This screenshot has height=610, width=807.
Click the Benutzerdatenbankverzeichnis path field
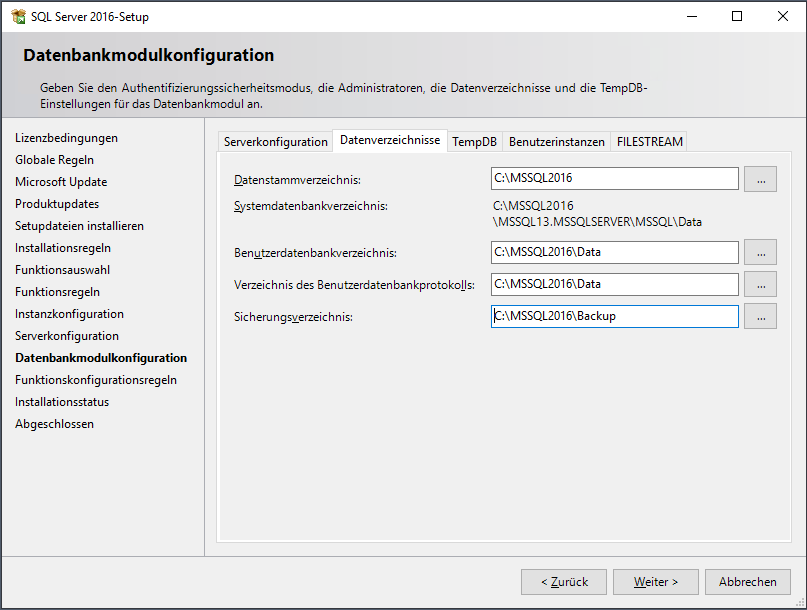point(614,252)
